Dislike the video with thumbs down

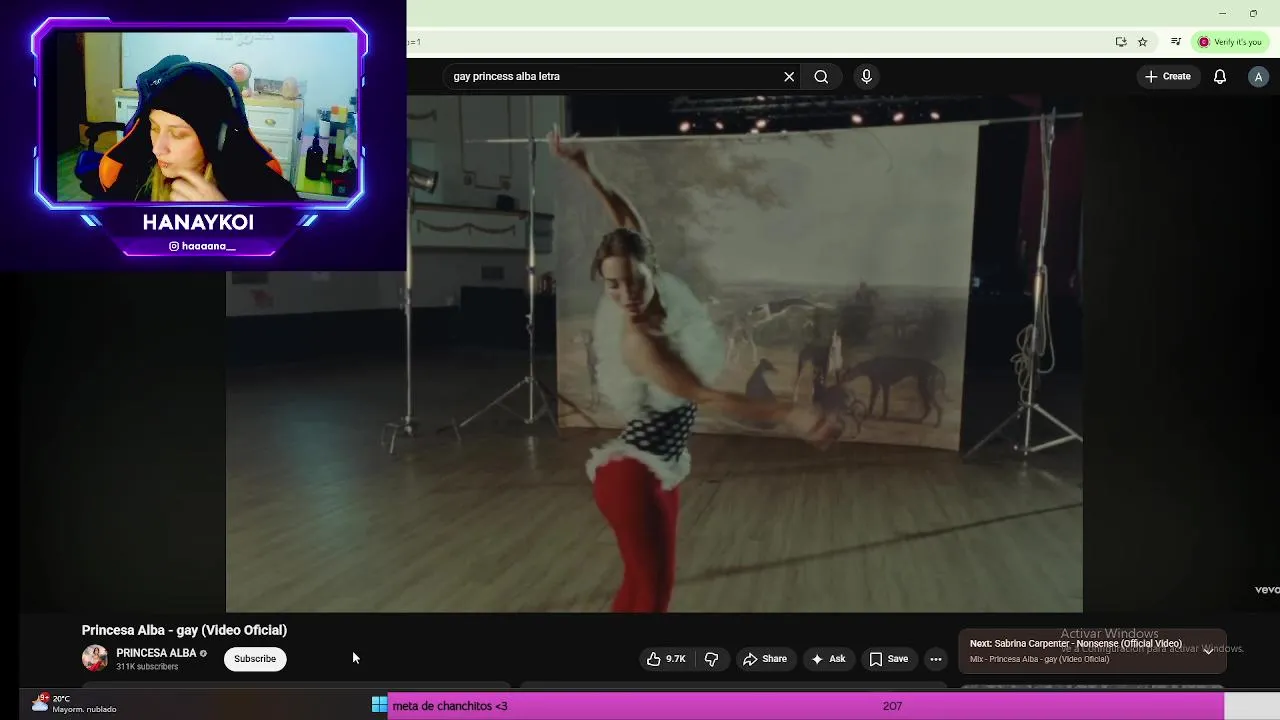pos(711,659)
